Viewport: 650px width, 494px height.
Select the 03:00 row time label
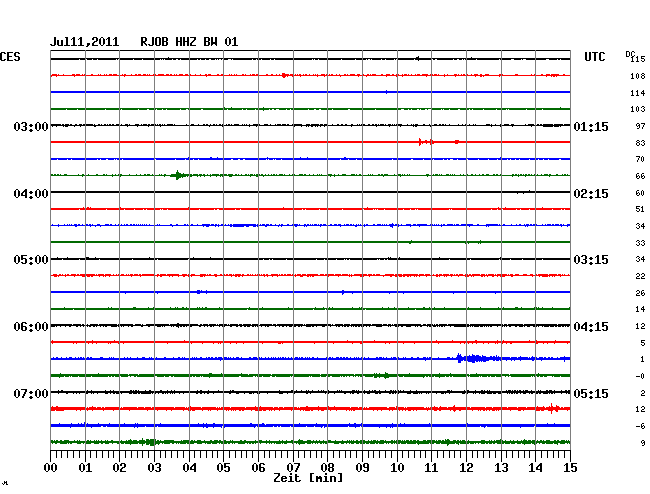[x=31, y=126]
